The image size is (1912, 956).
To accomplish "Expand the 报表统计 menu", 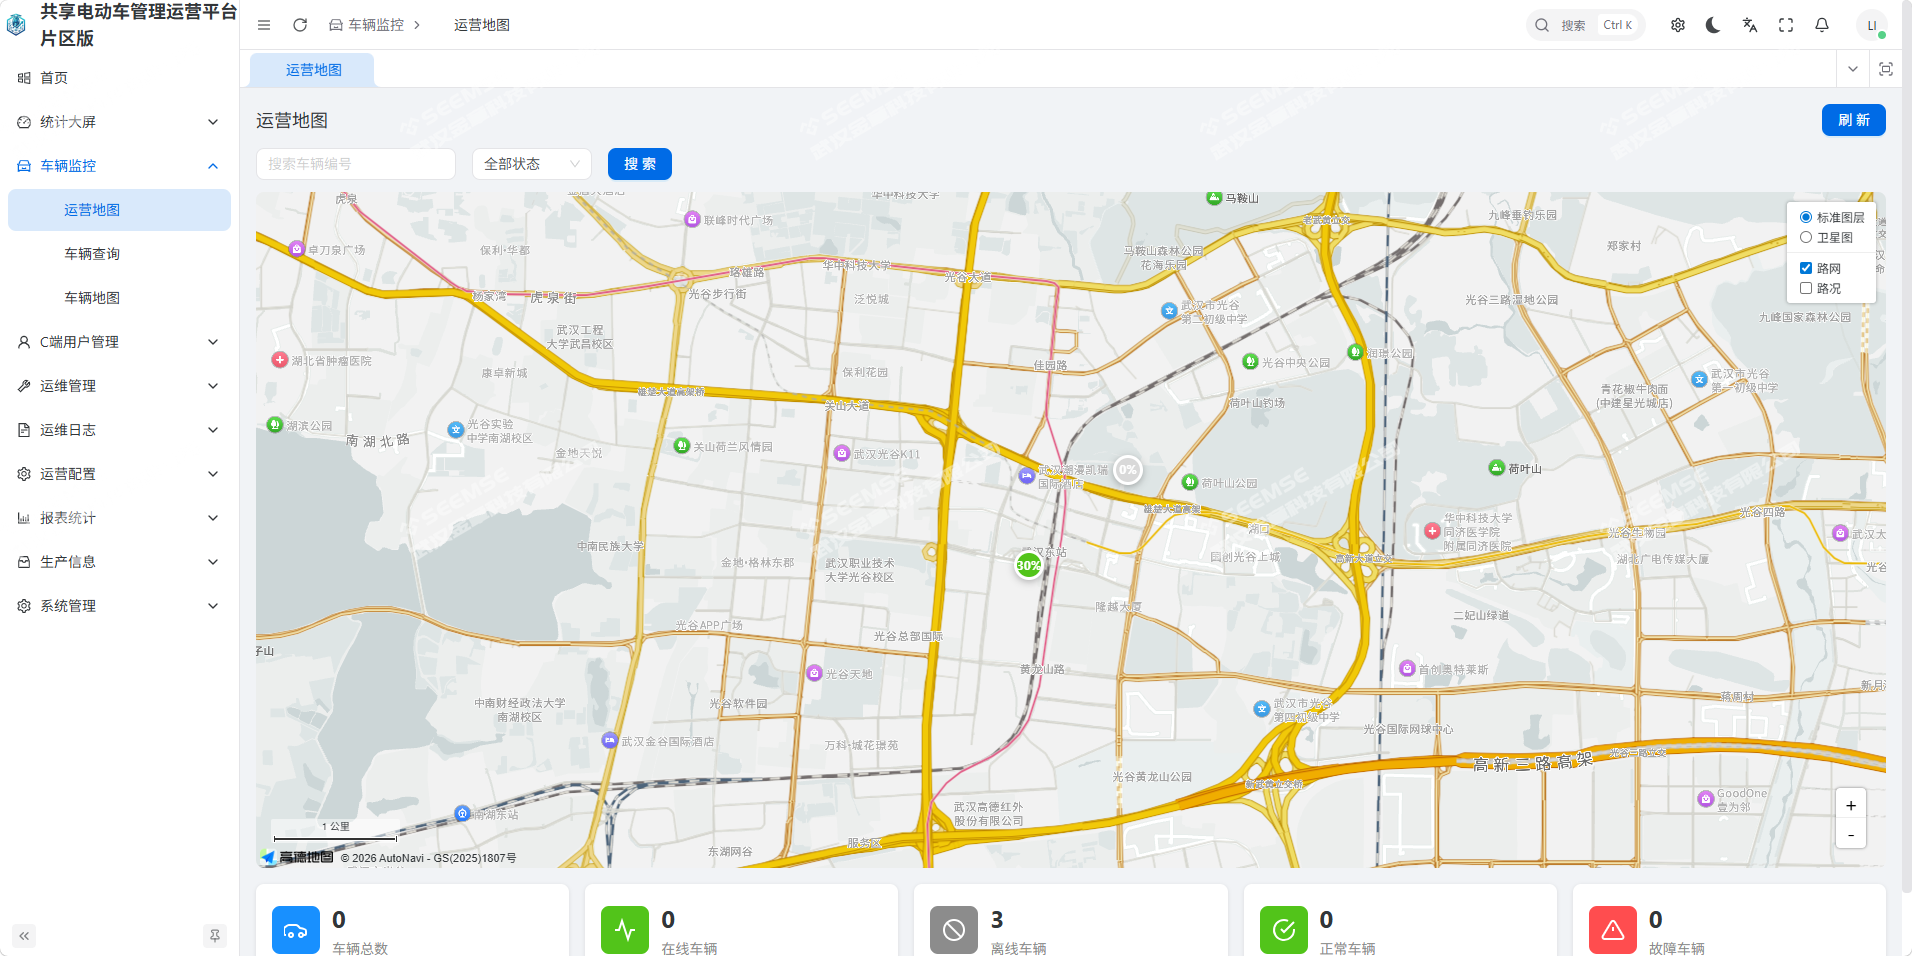I will [x=120, y=518].
